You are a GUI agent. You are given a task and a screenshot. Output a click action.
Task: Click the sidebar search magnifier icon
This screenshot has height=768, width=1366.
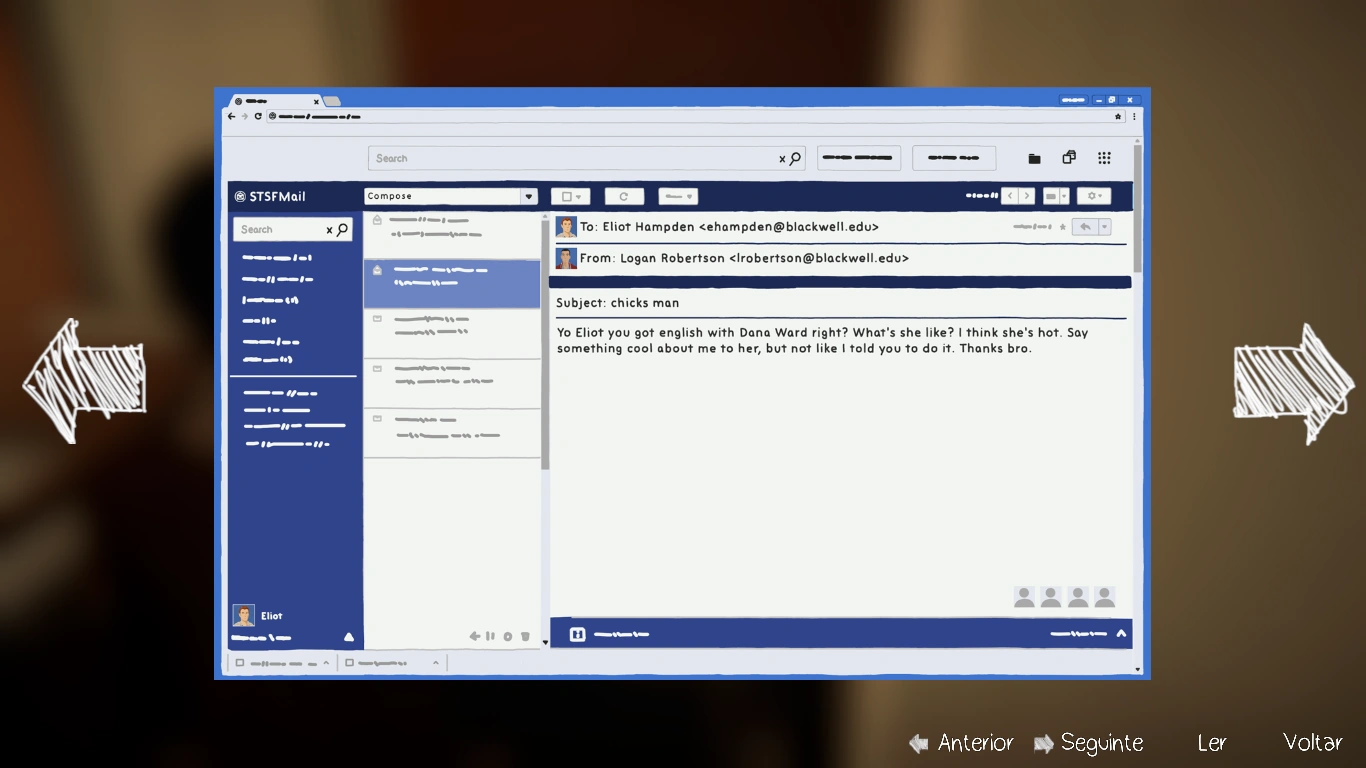(342, 229)
